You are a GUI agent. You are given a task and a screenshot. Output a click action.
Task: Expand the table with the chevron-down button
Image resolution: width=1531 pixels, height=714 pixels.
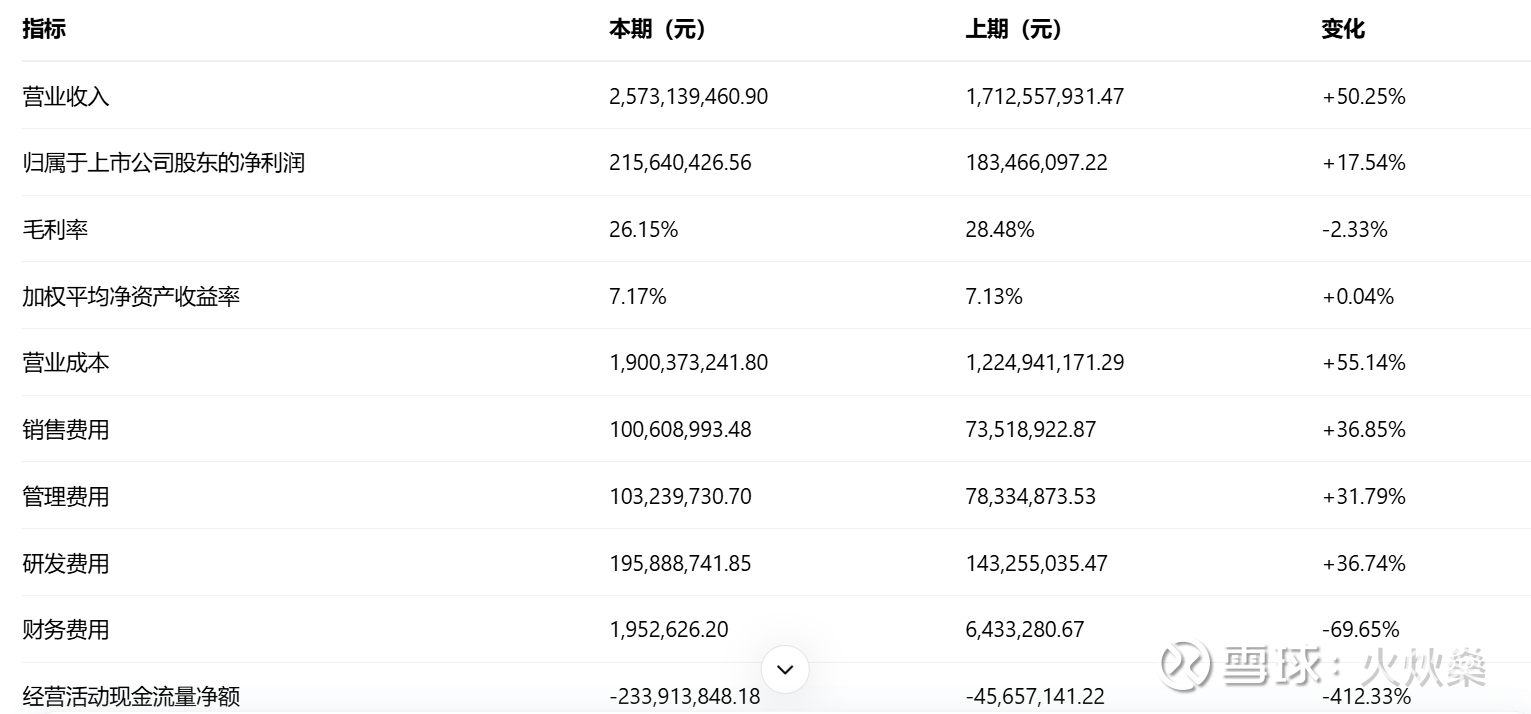785,669
